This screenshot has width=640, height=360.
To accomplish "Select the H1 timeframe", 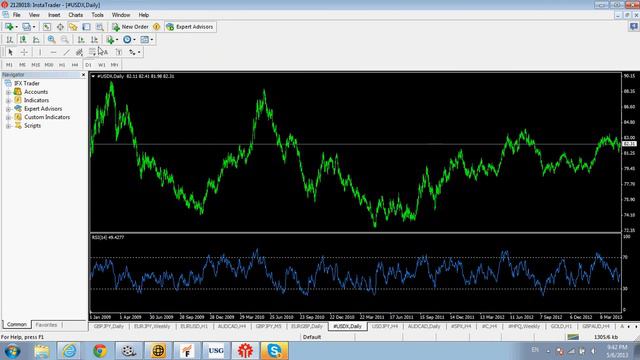I will point(62,65).
